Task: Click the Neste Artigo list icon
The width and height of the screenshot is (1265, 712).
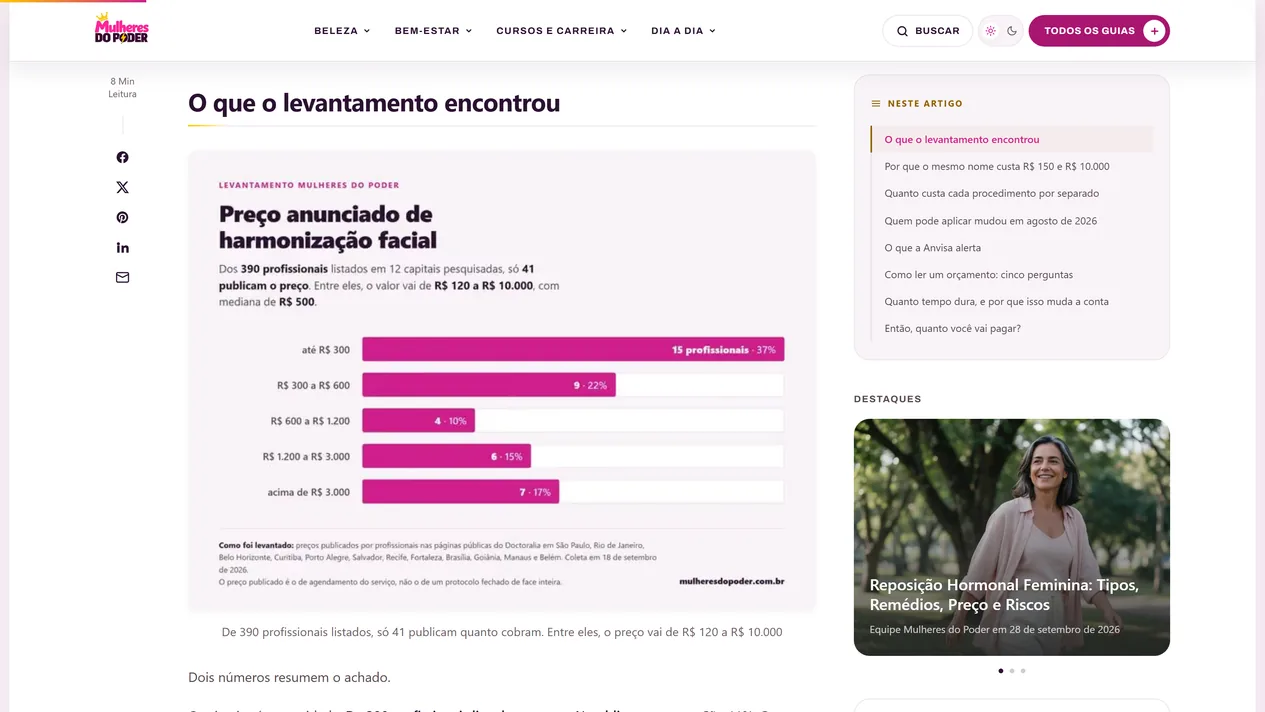Action: click(x=876, y=103)
